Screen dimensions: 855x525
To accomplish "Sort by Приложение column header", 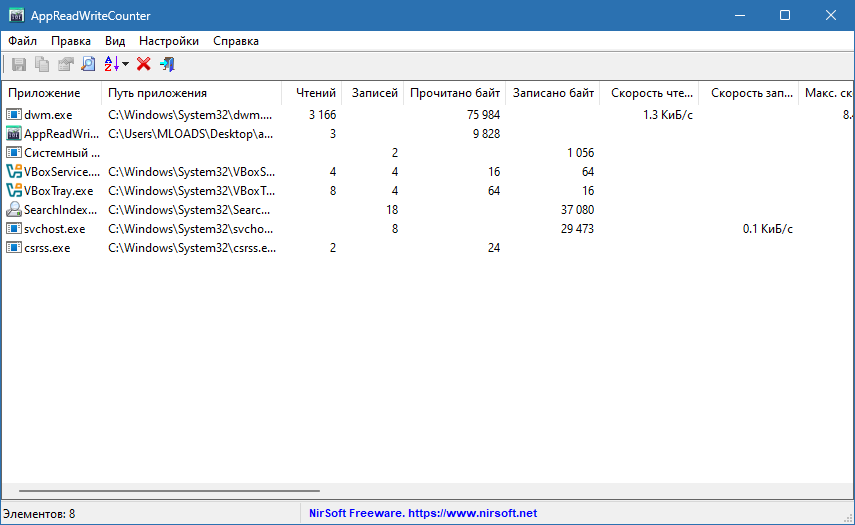I will [x=44, y=93].
